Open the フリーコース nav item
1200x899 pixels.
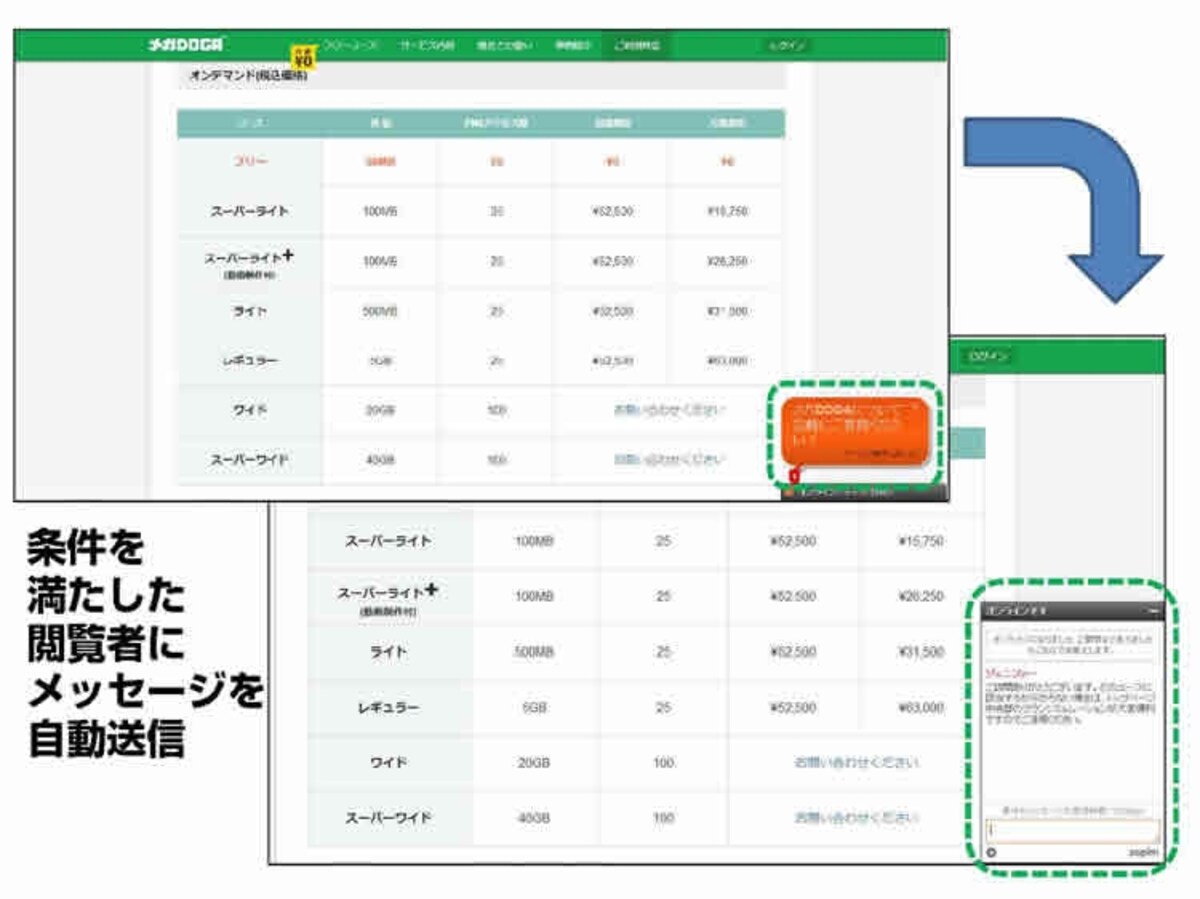click(x=349, y=46)
